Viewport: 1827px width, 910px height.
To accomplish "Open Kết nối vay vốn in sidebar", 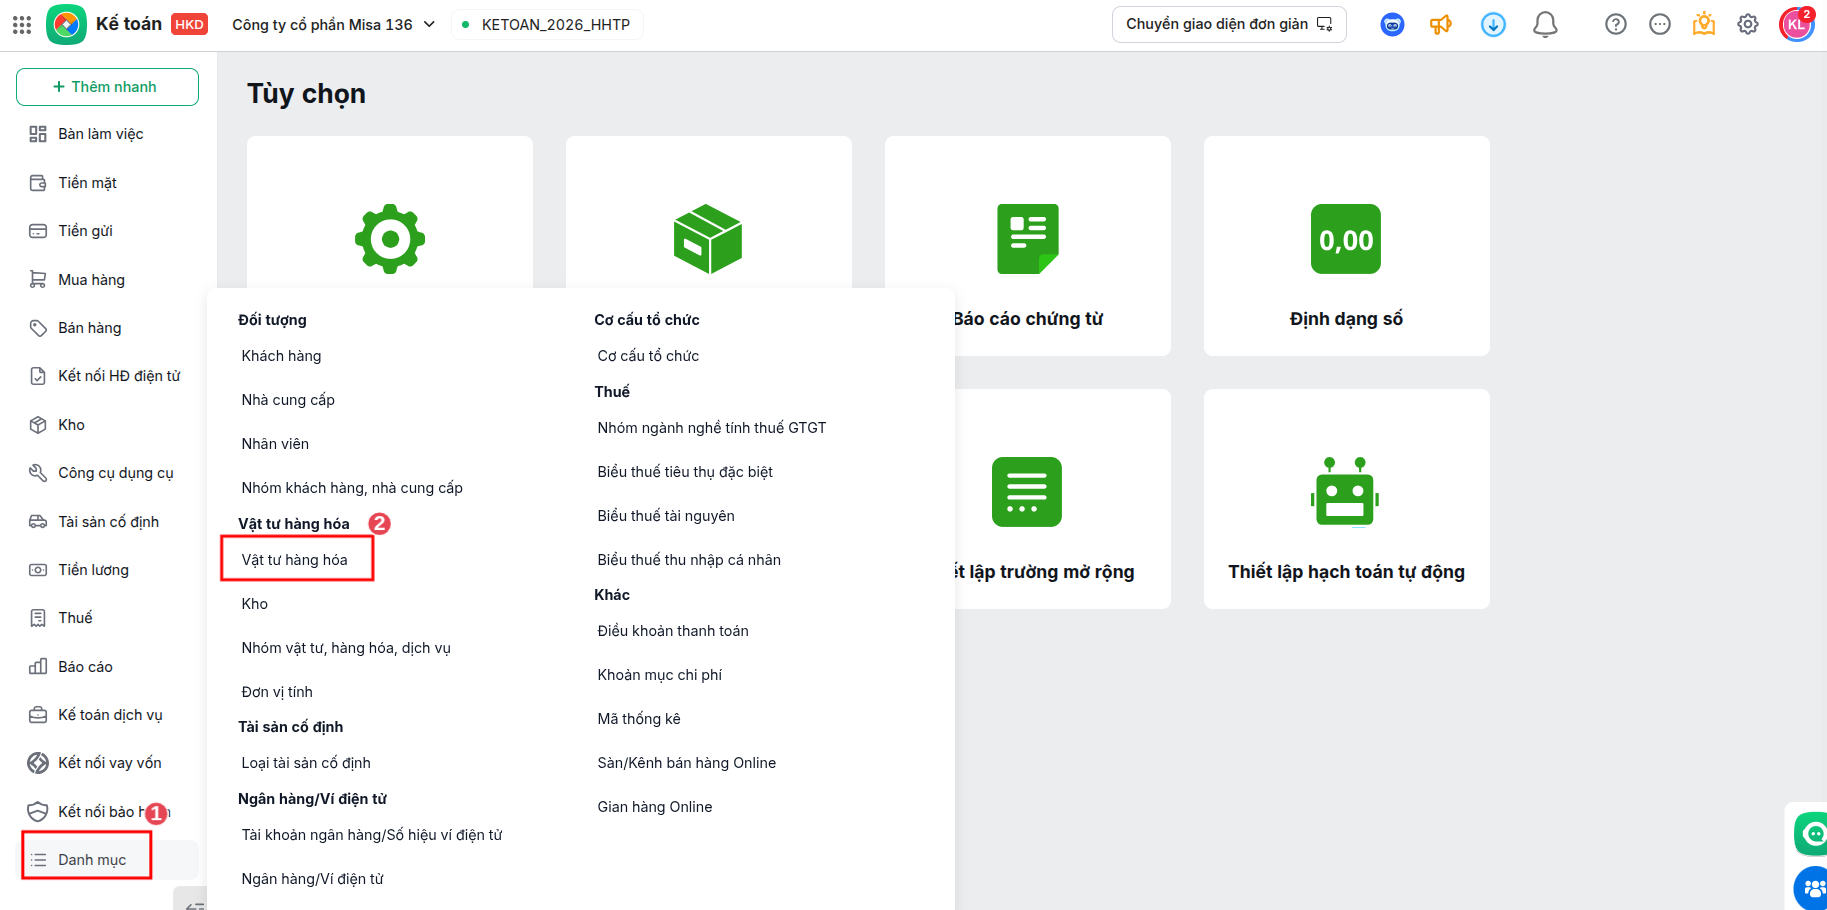I will click(x=108, y=763).
